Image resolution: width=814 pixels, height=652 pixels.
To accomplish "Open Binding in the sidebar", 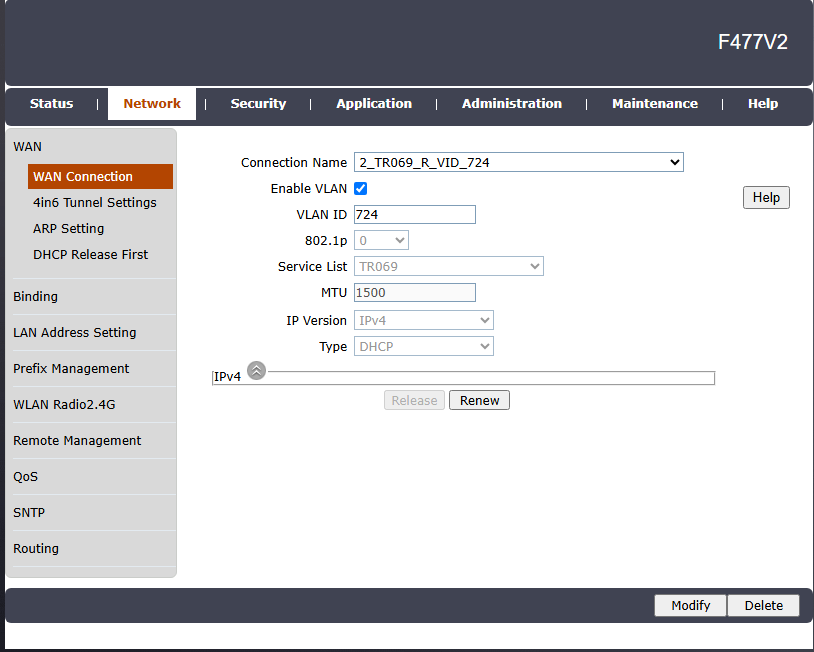I will pos(35,296).
